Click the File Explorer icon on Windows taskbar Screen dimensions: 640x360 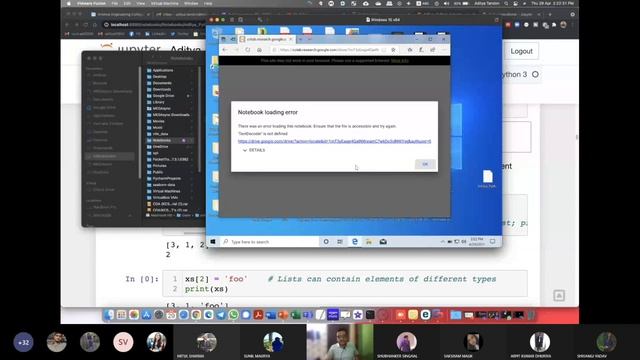pyautogui.click(x=369, y=242)
